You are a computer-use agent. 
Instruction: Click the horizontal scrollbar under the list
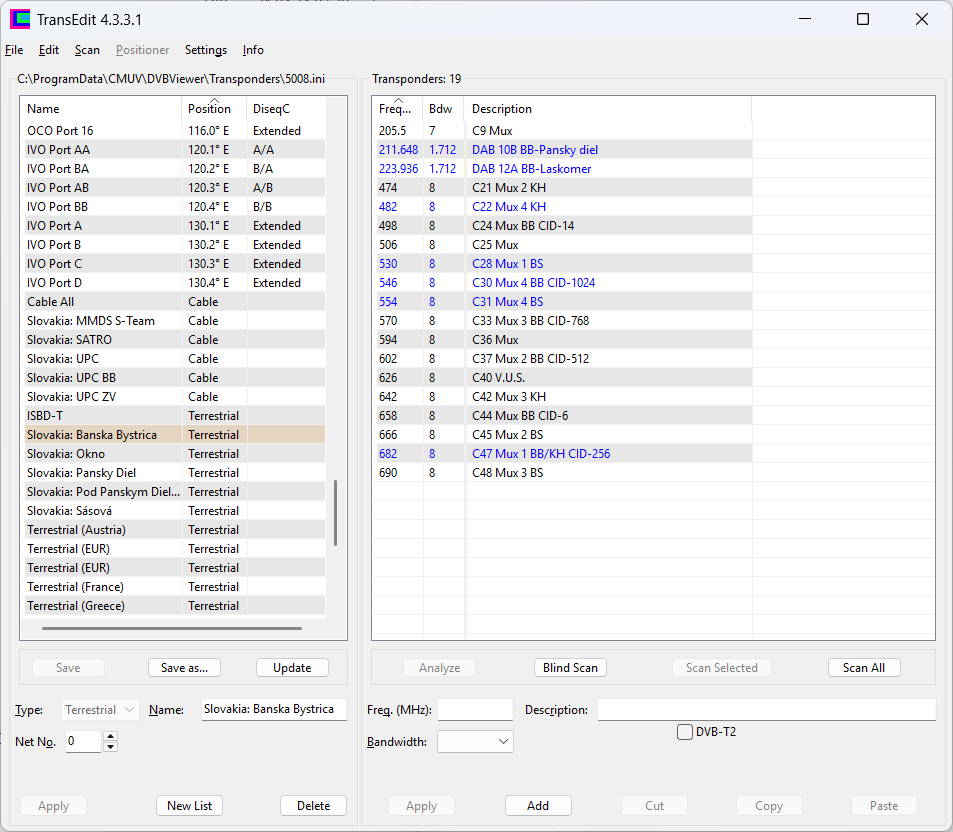[171, 629]
